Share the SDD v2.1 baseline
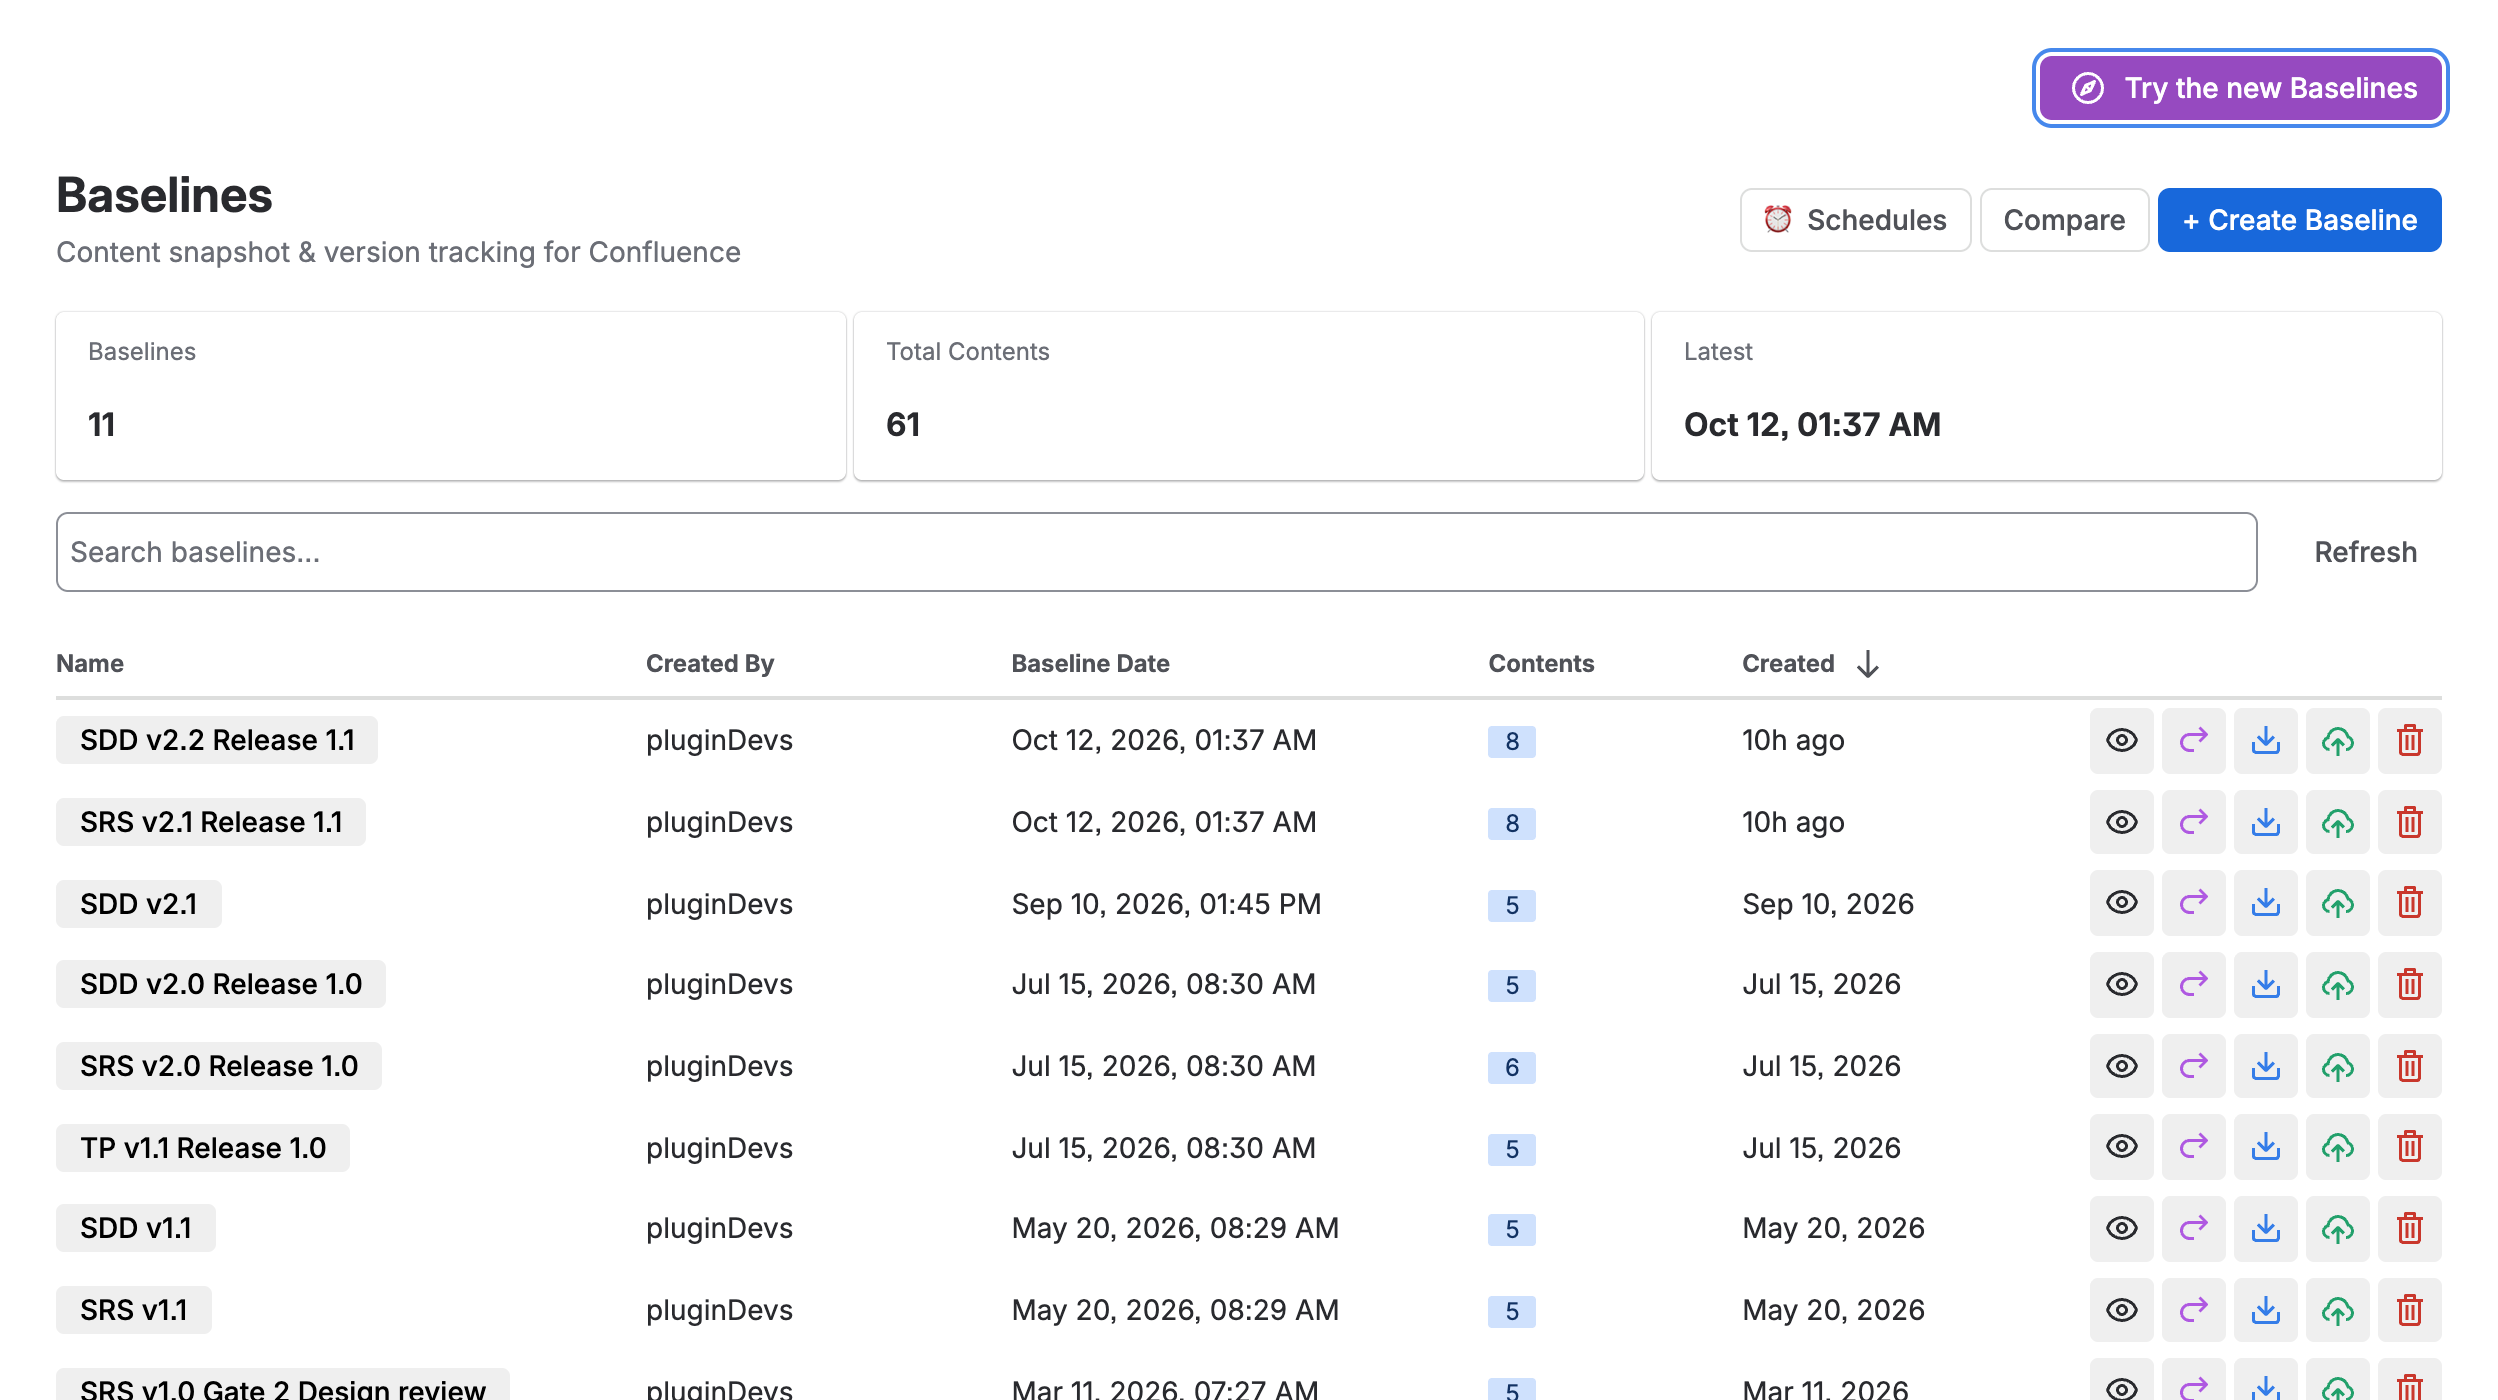Screen dimensions: 2498x1400 (x=2193, y=903)
